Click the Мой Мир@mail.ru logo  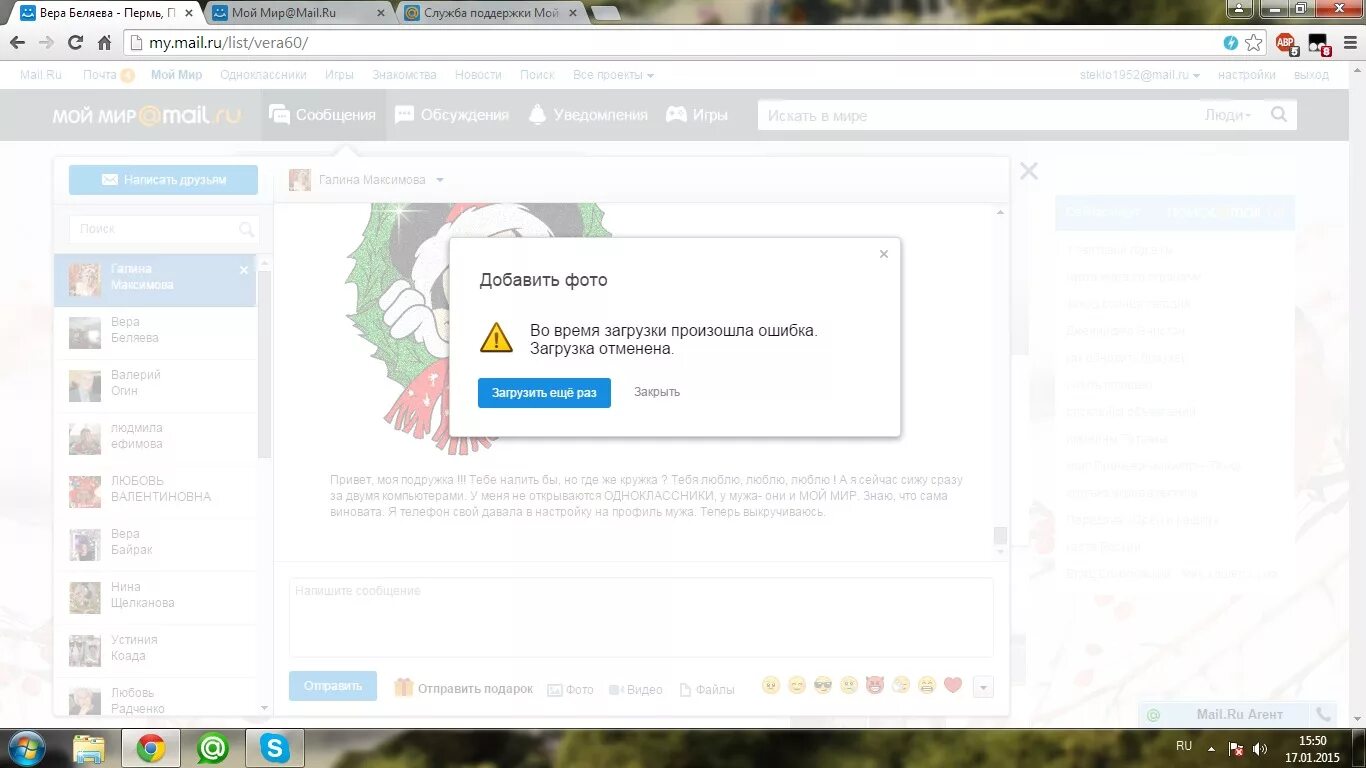click(147, 115)
